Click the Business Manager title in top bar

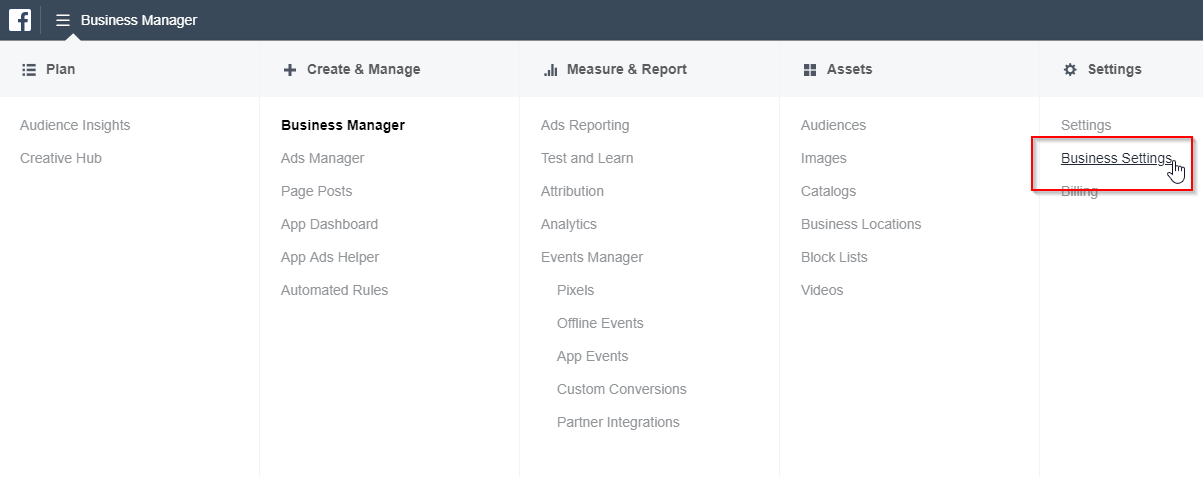pos(139,20)
